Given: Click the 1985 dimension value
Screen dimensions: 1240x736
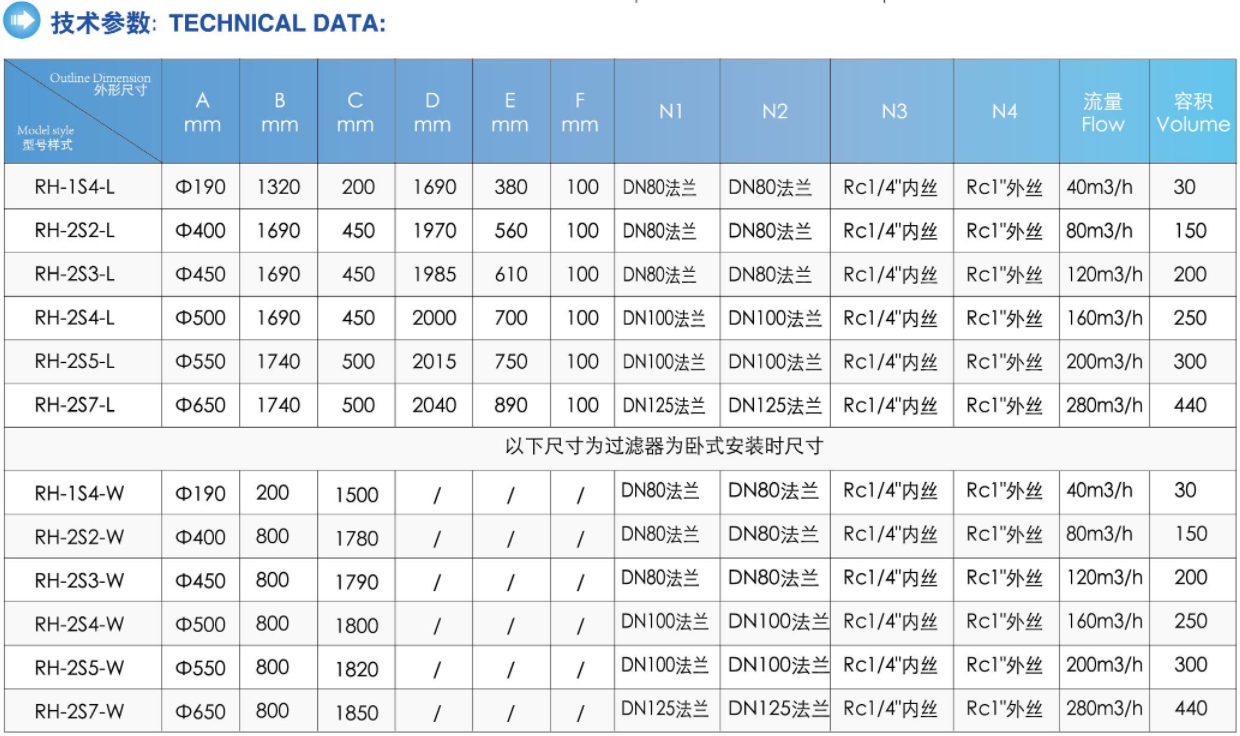Looking at the screenshot, I should 434,274.
